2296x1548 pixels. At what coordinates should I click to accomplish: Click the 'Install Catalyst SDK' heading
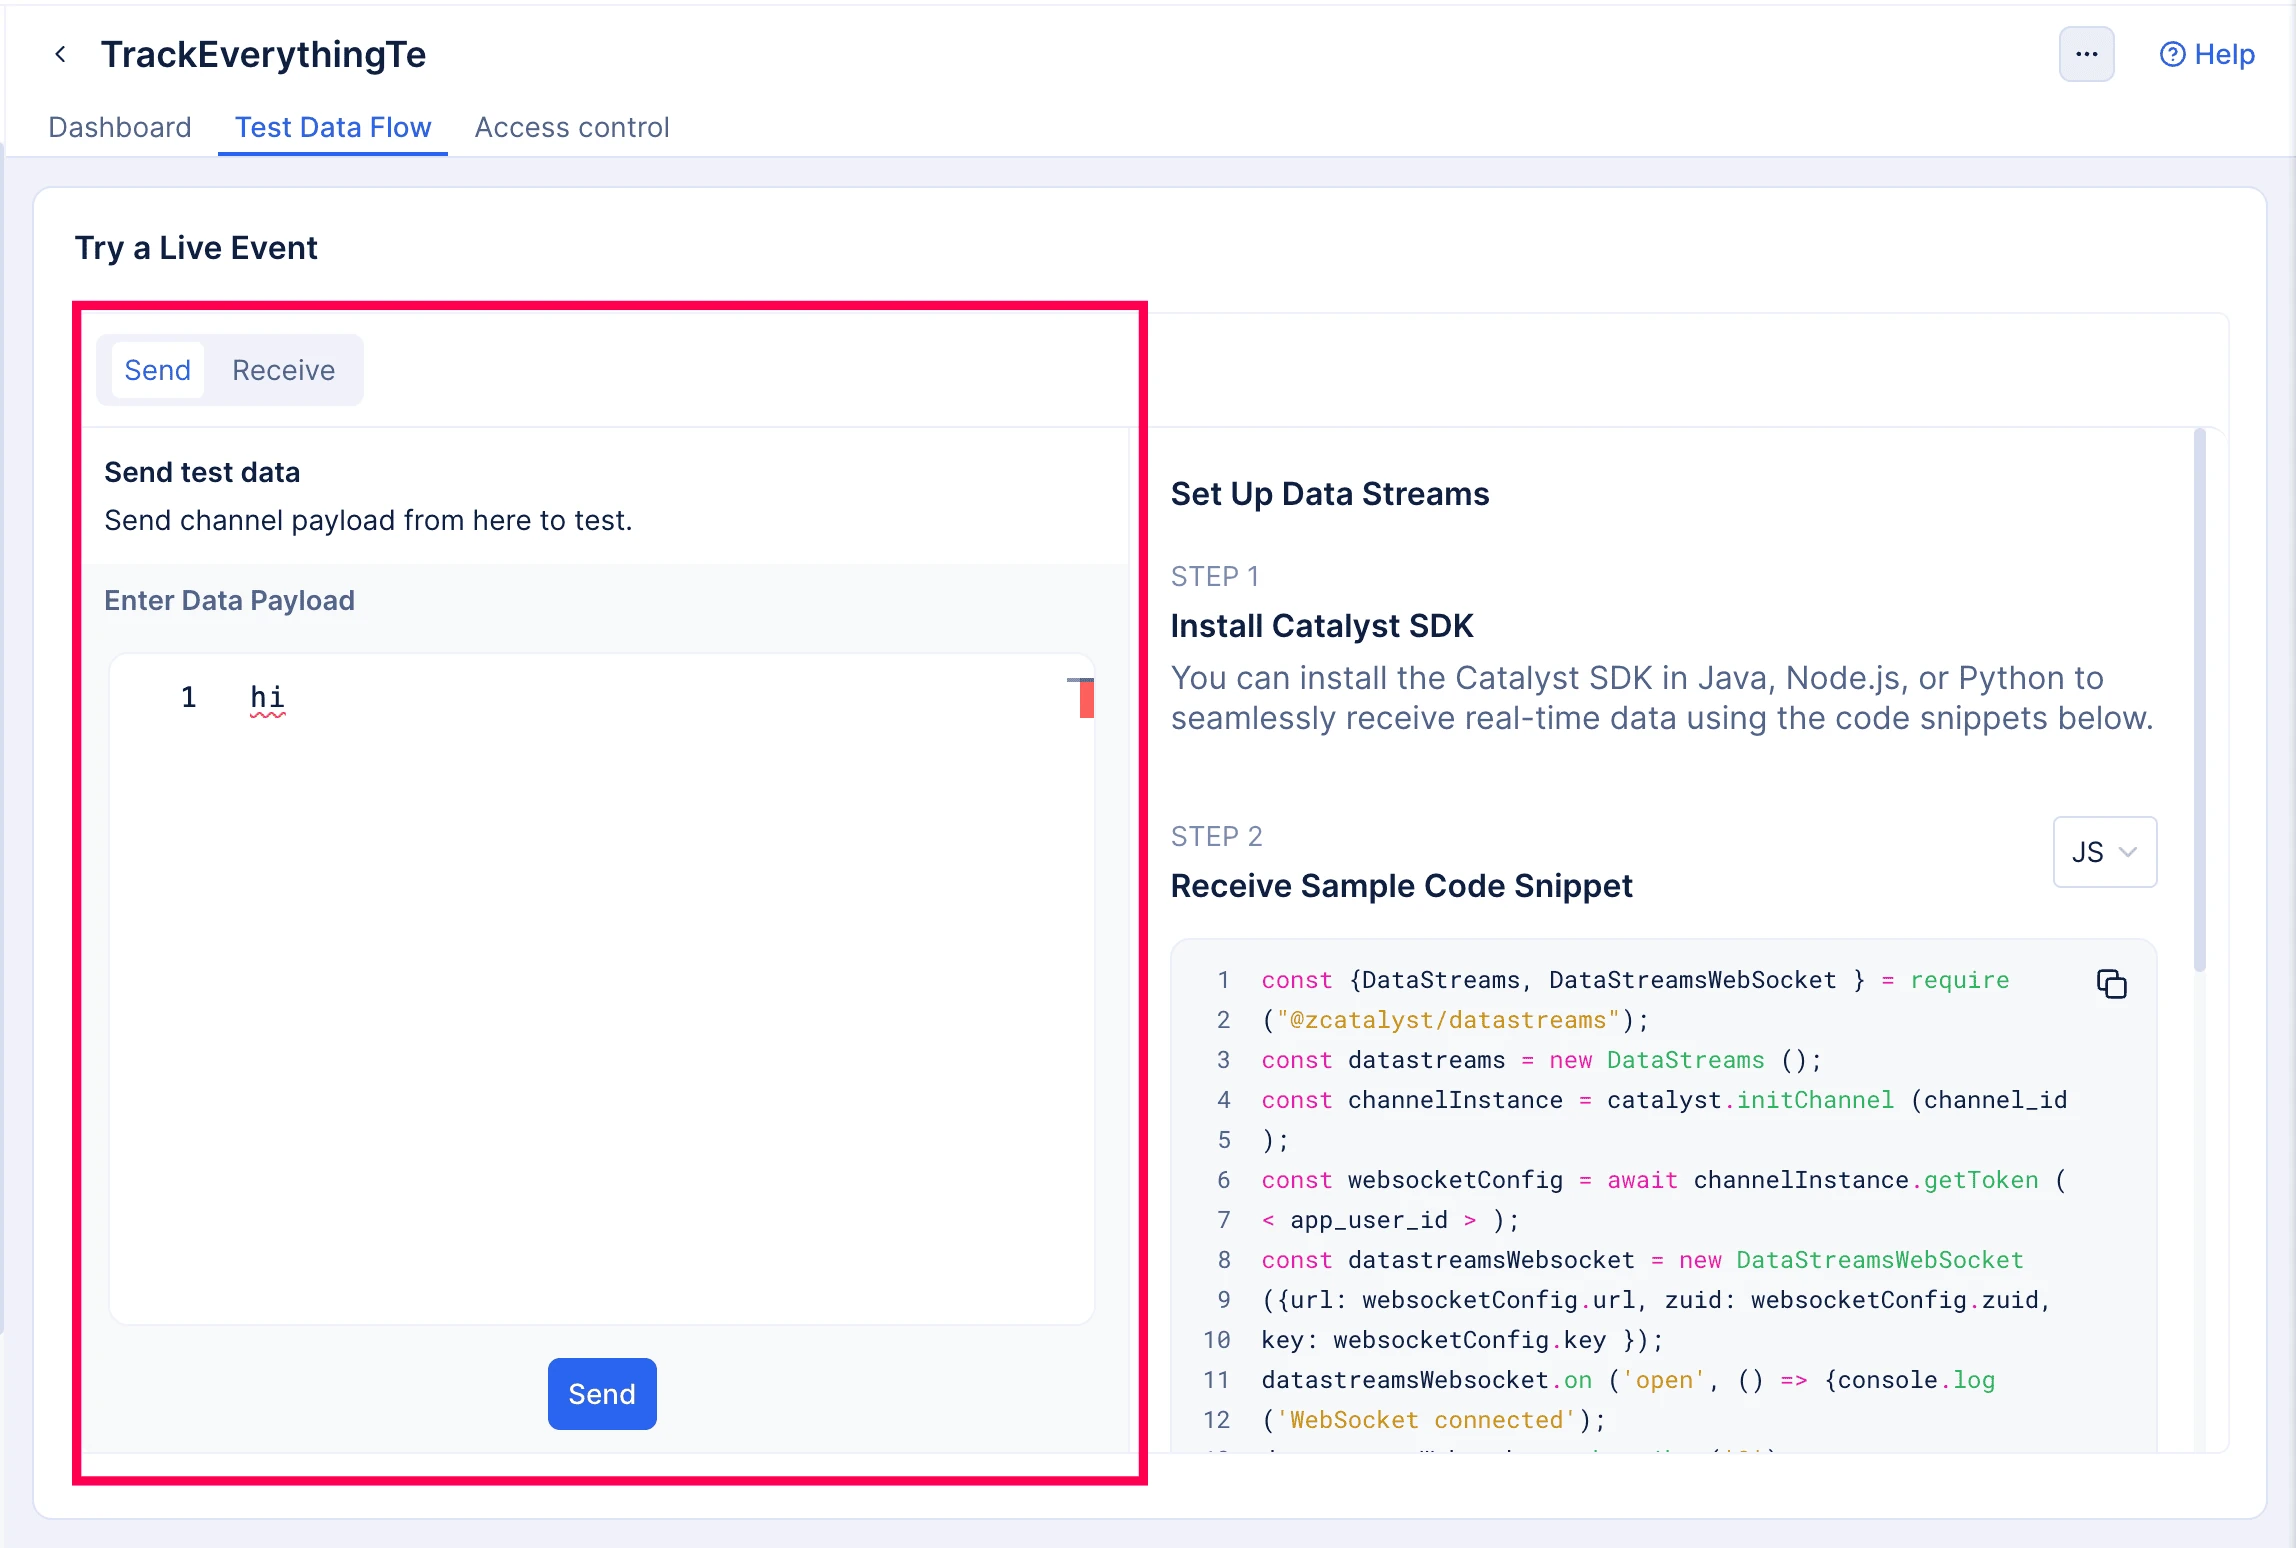point(1321,626)
